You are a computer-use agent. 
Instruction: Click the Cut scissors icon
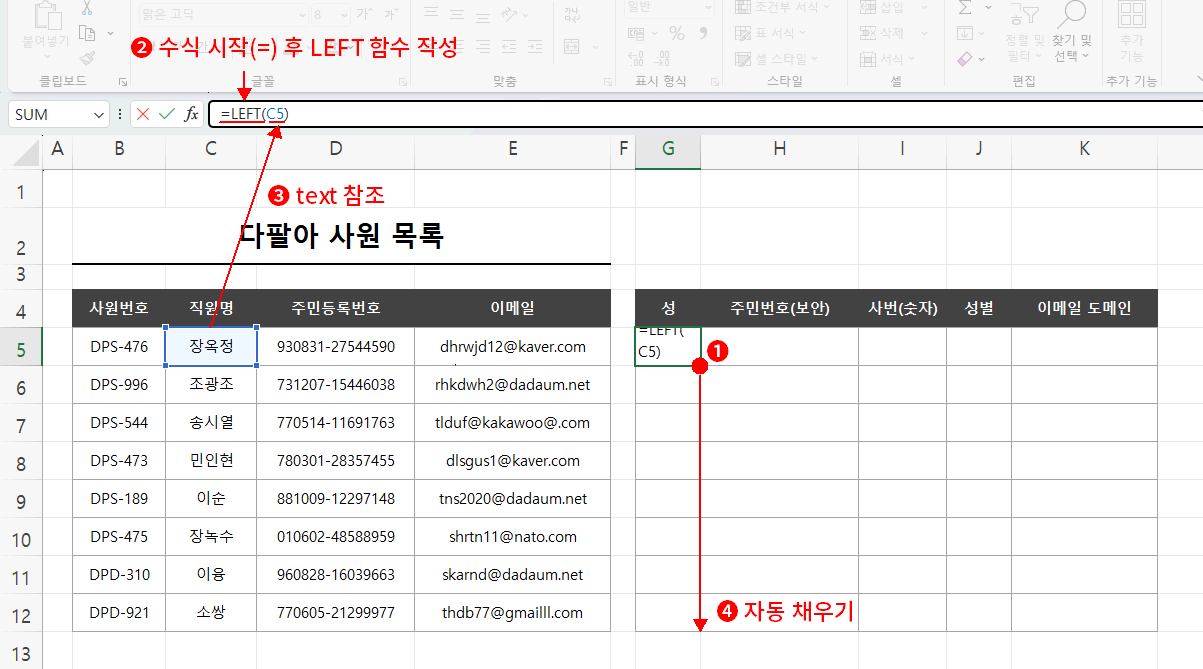coord(87,8)
